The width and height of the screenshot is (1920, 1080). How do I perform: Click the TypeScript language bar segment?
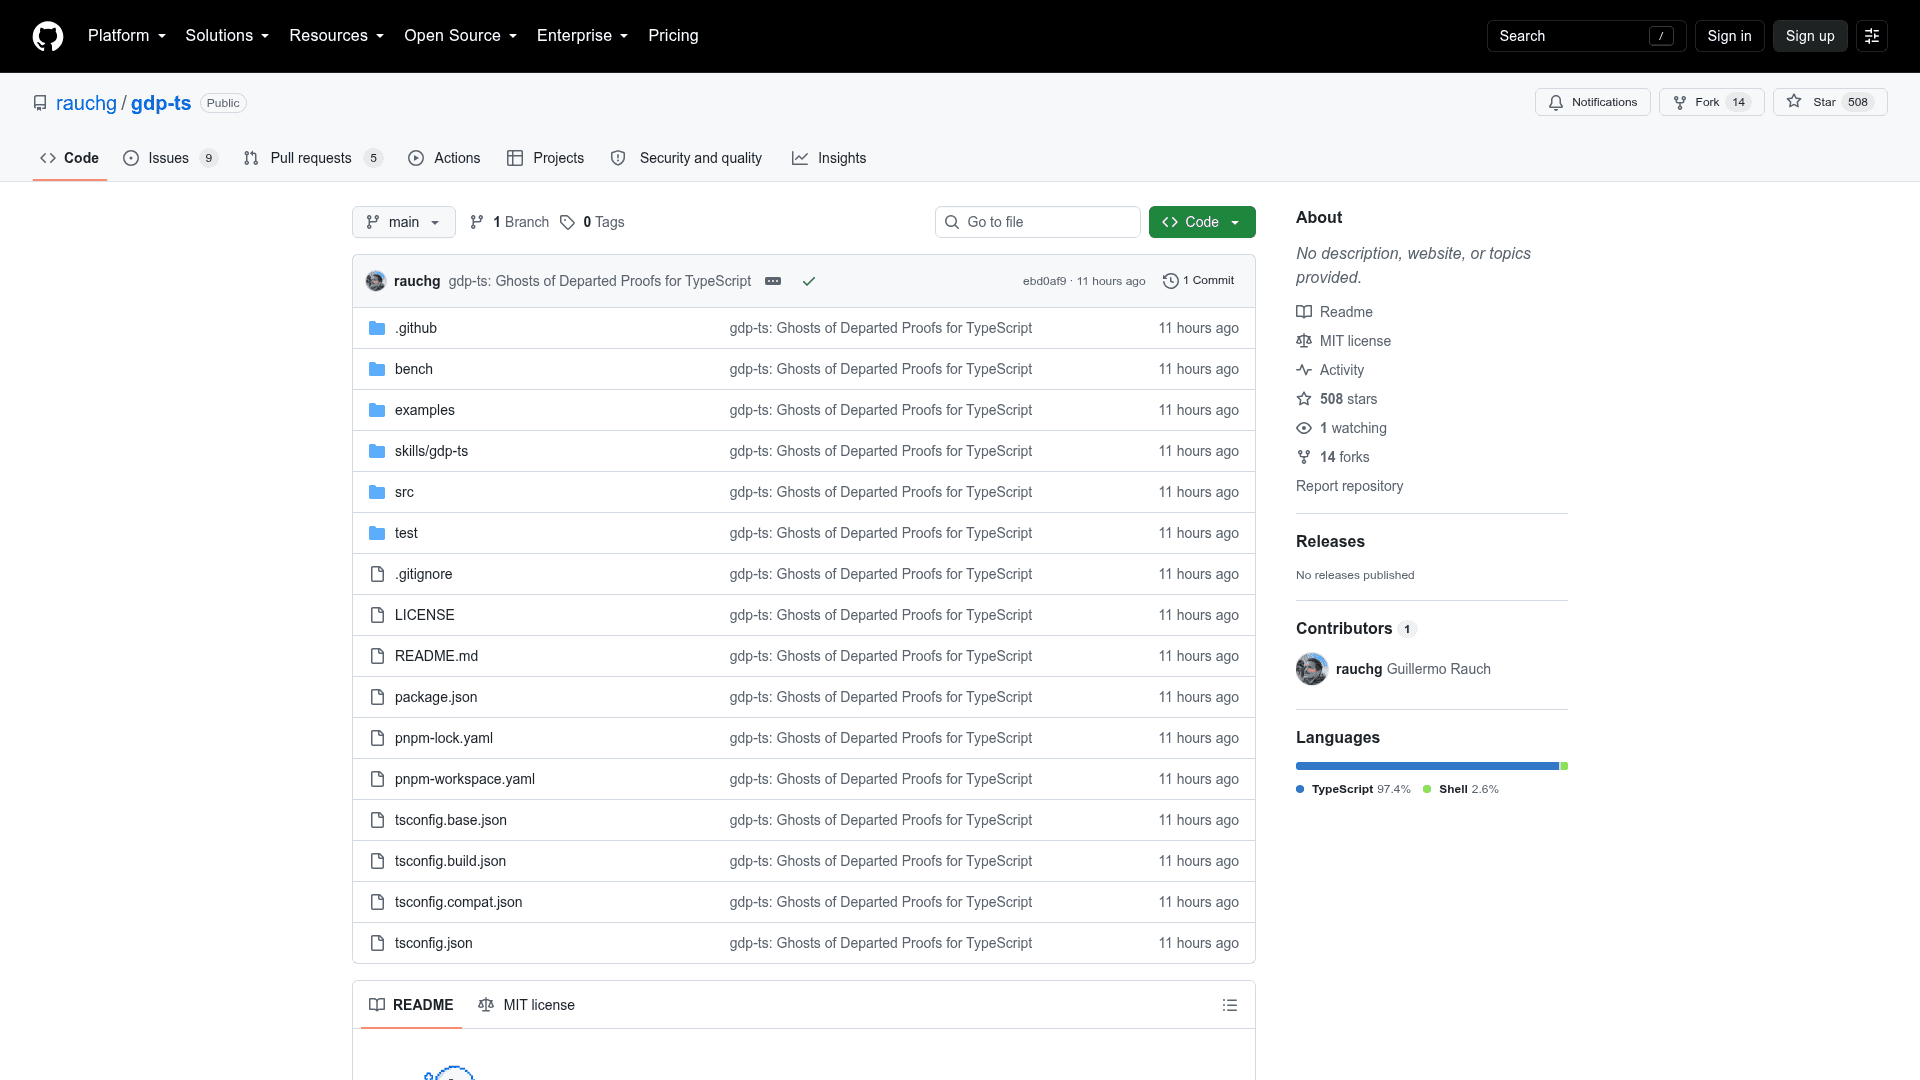point(1427,766)
